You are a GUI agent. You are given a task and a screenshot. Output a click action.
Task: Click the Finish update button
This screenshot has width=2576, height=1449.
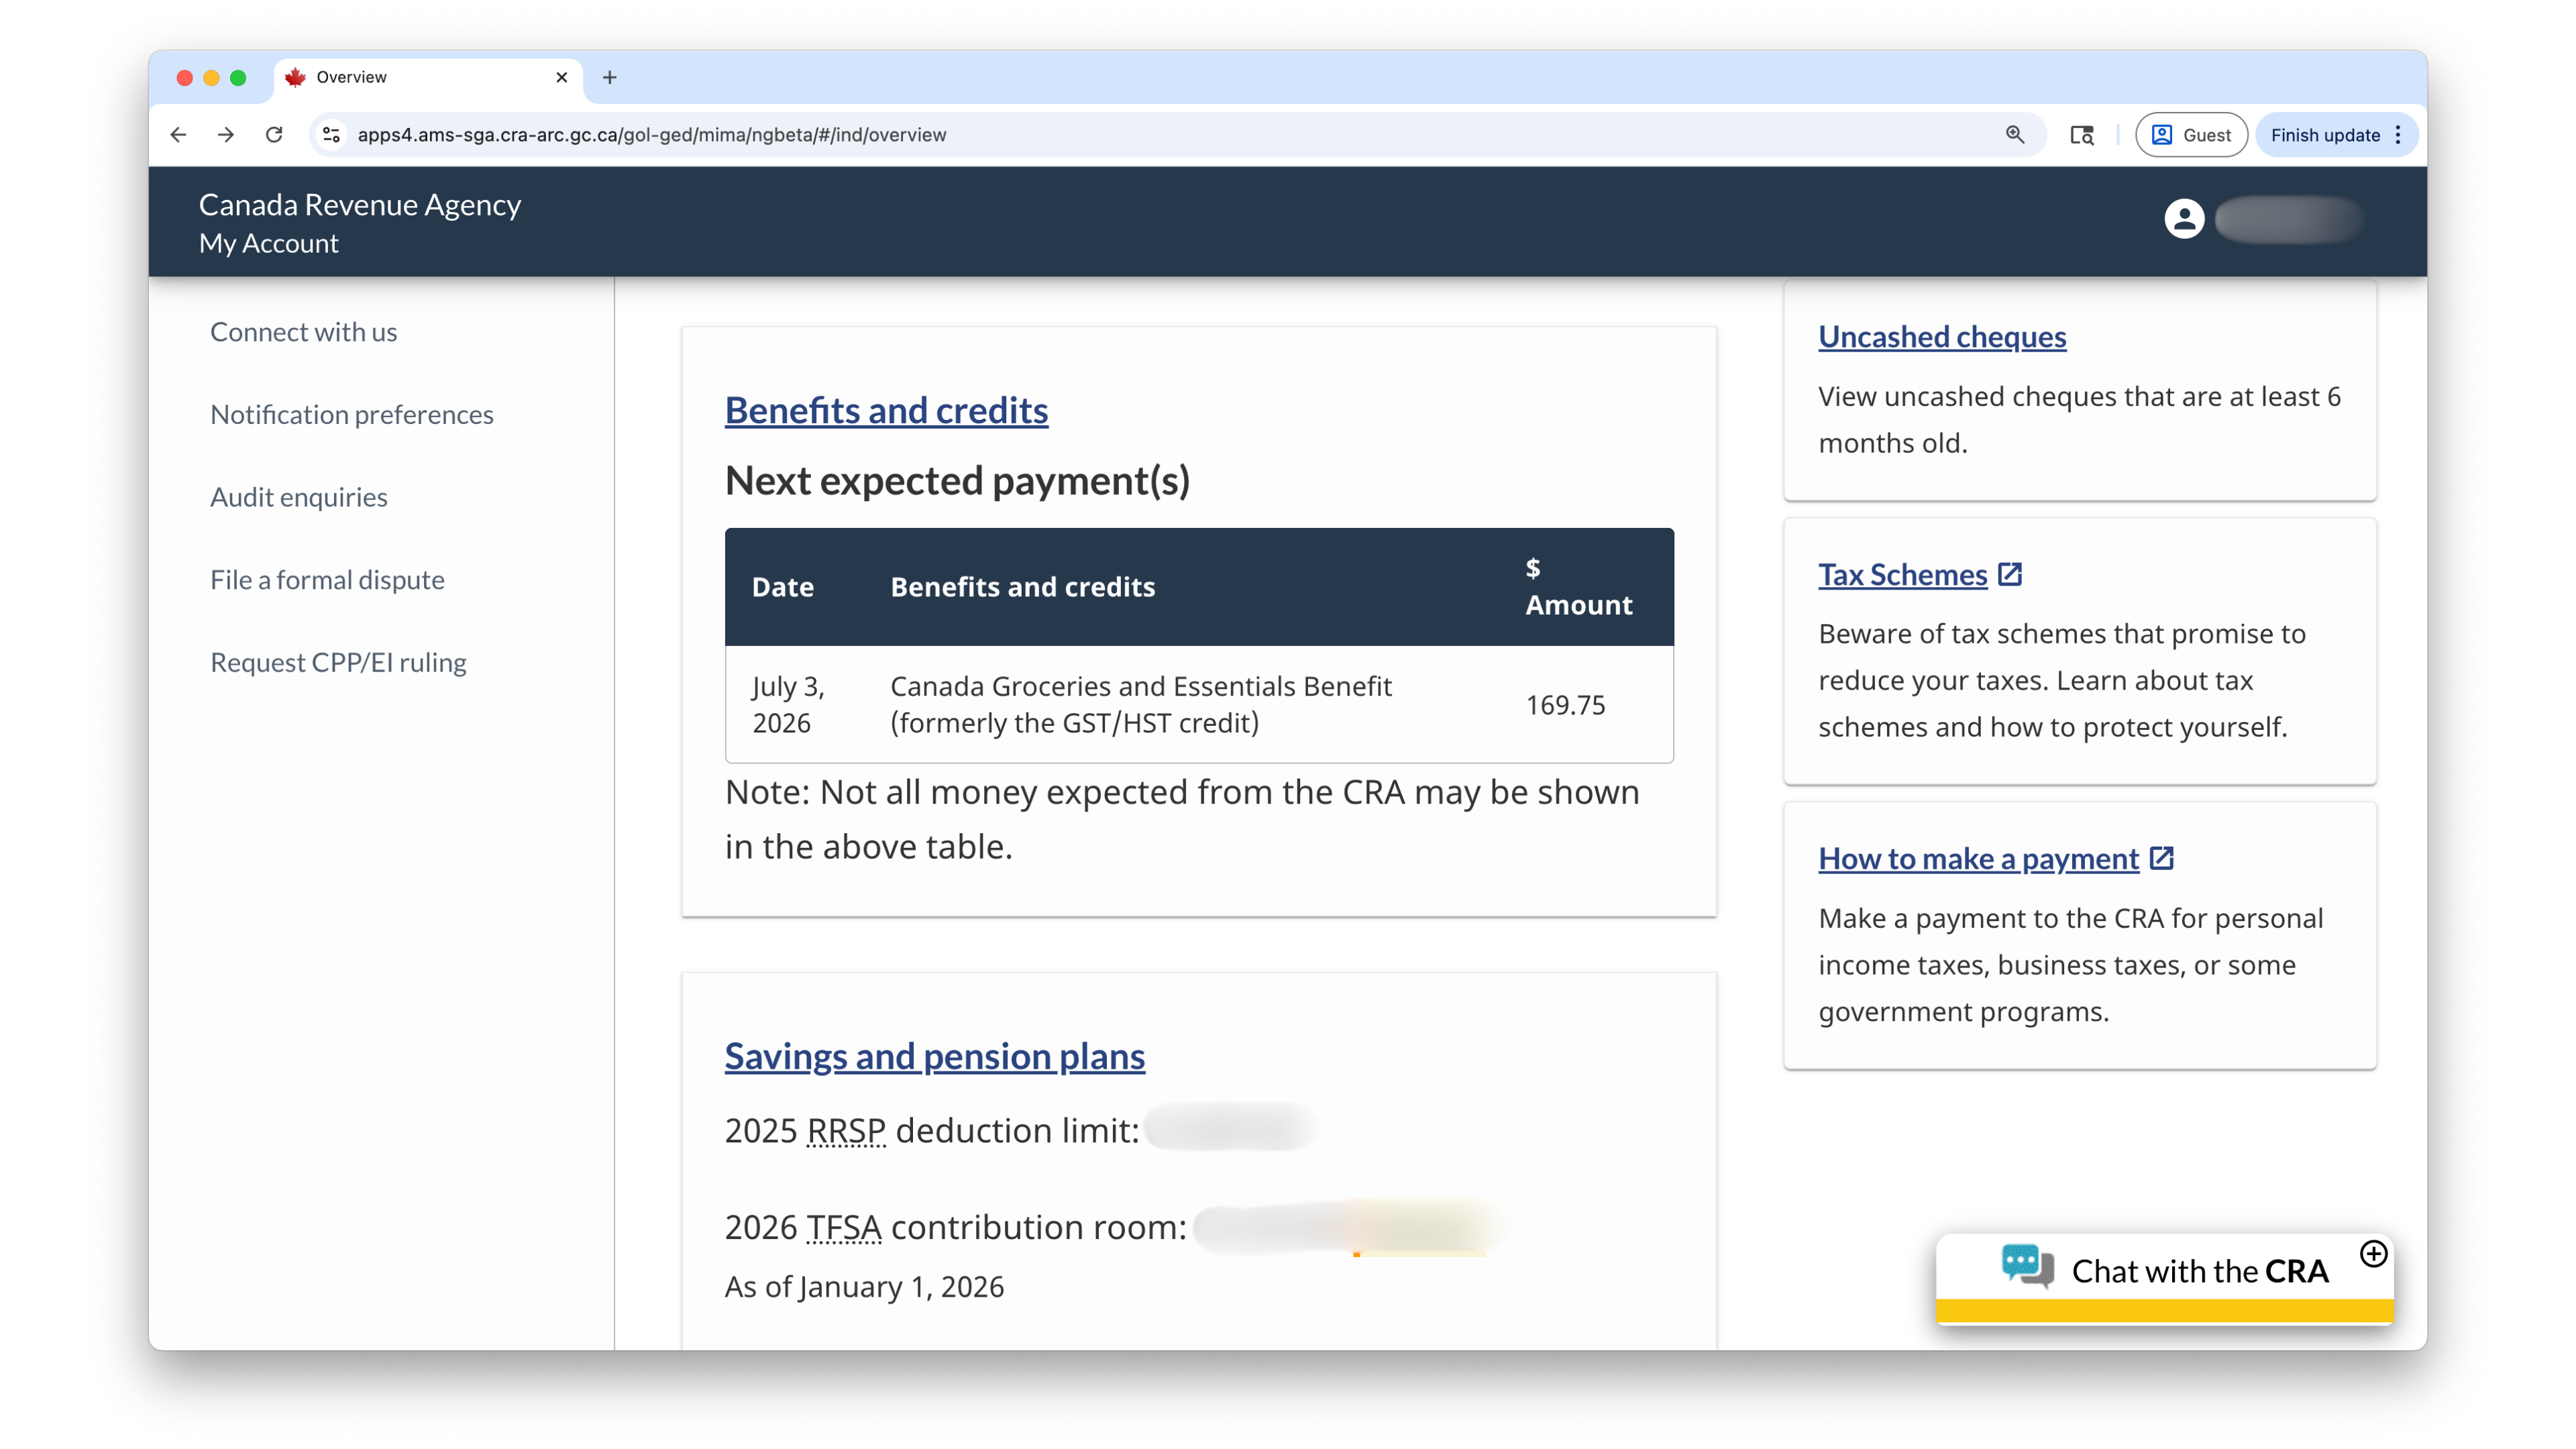pyautogui.click(x=2325, y=135)
